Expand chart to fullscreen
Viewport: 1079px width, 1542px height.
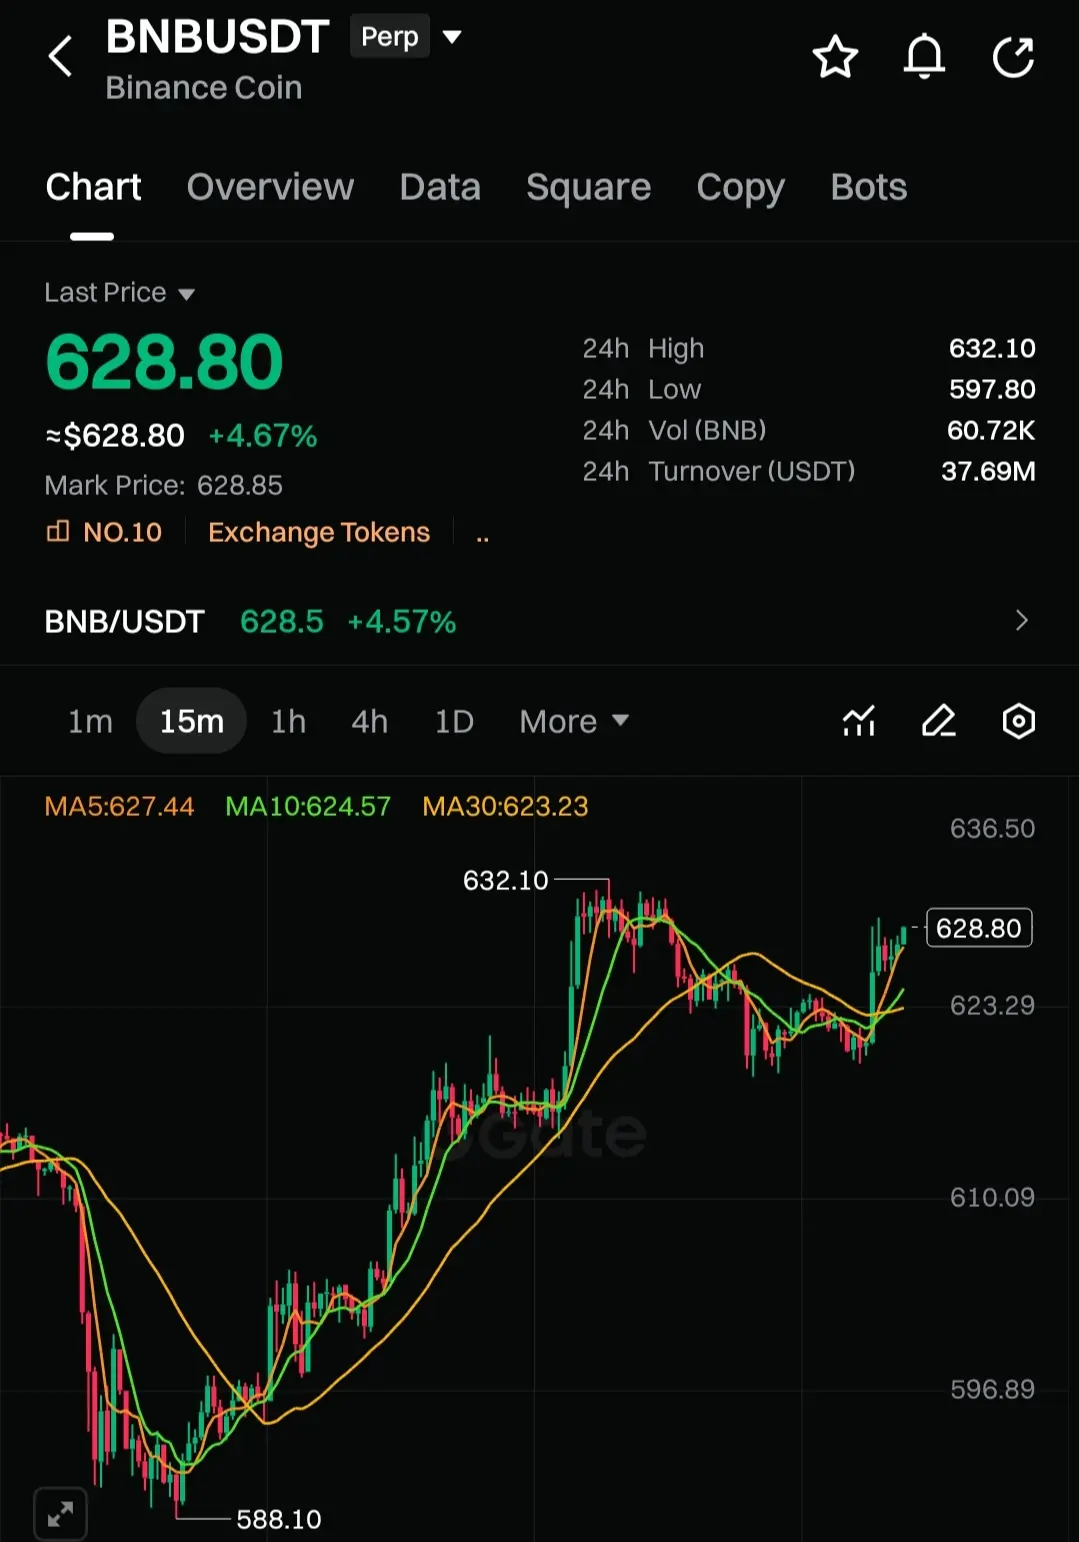pos(60,1514)
